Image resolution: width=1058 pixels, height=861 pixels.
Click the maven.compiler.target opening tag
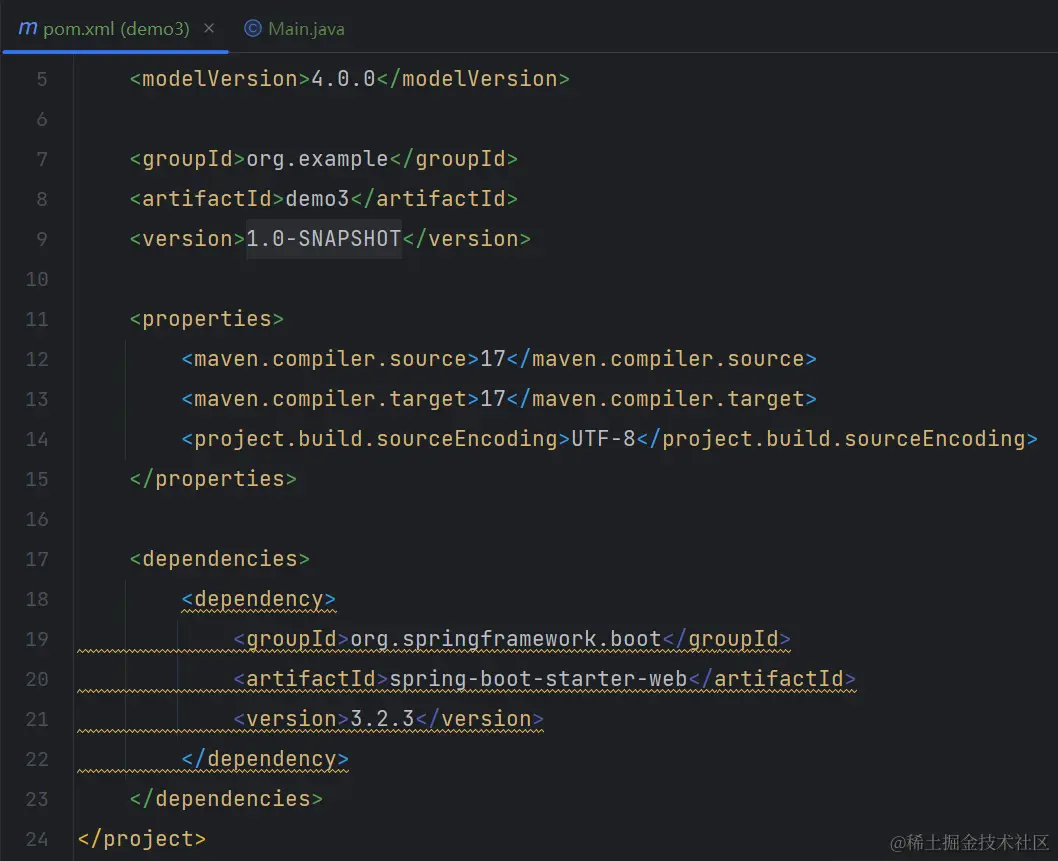330,399
